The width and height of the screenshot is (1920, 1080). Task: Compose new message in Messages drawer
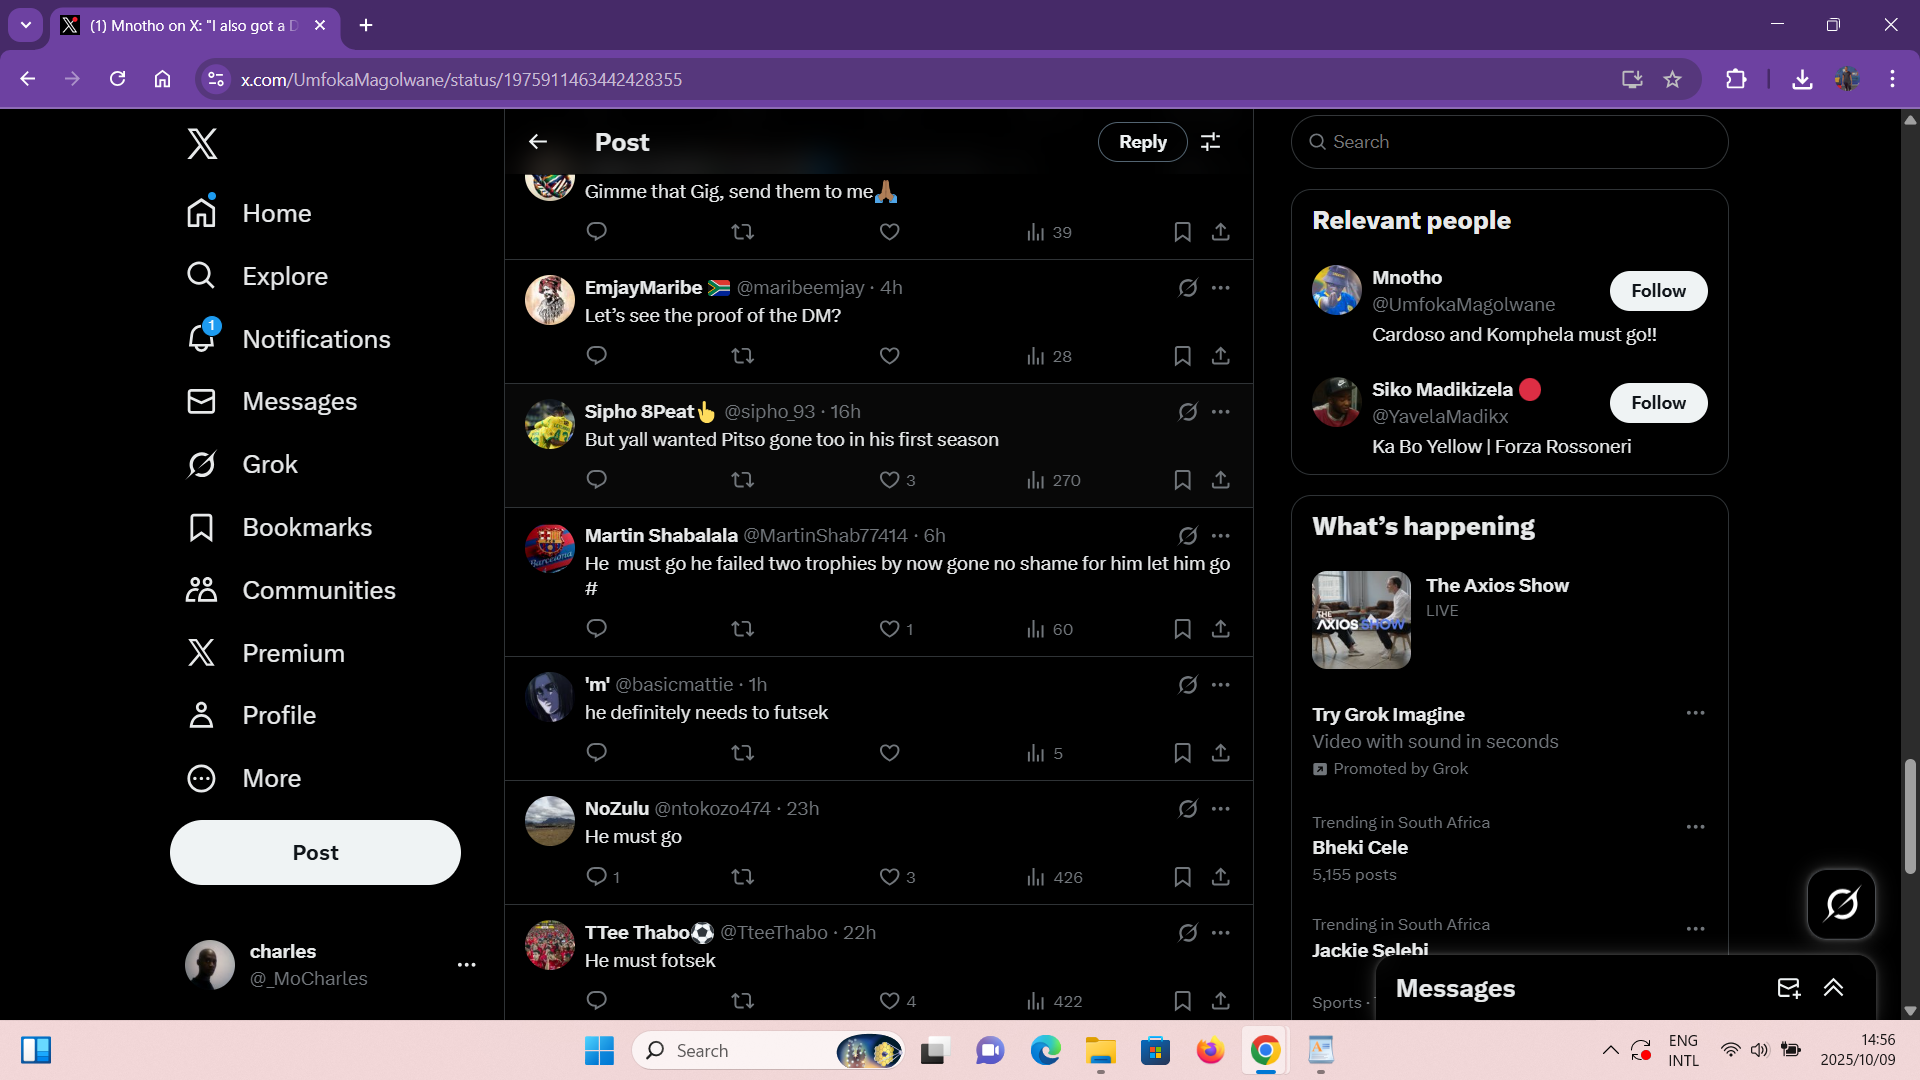pos(1788,988)
